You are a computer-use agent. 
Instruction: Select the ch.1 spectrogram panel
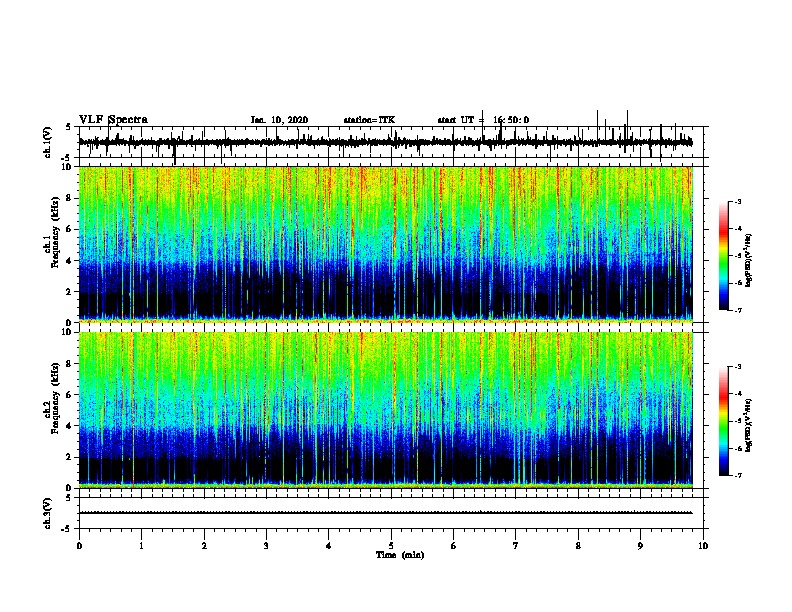pos(385,244)
